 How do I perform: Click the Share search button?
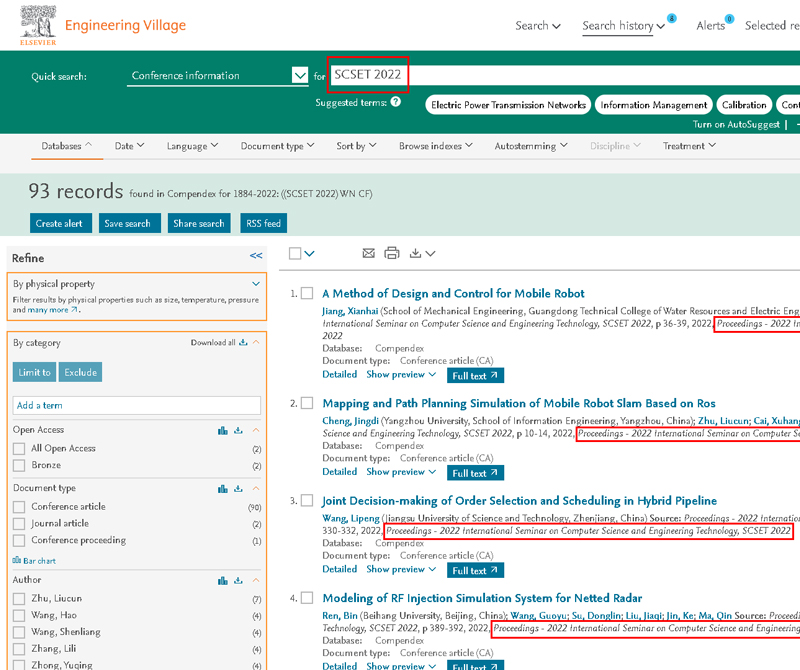pyautogui.click(x=199, y=223)
